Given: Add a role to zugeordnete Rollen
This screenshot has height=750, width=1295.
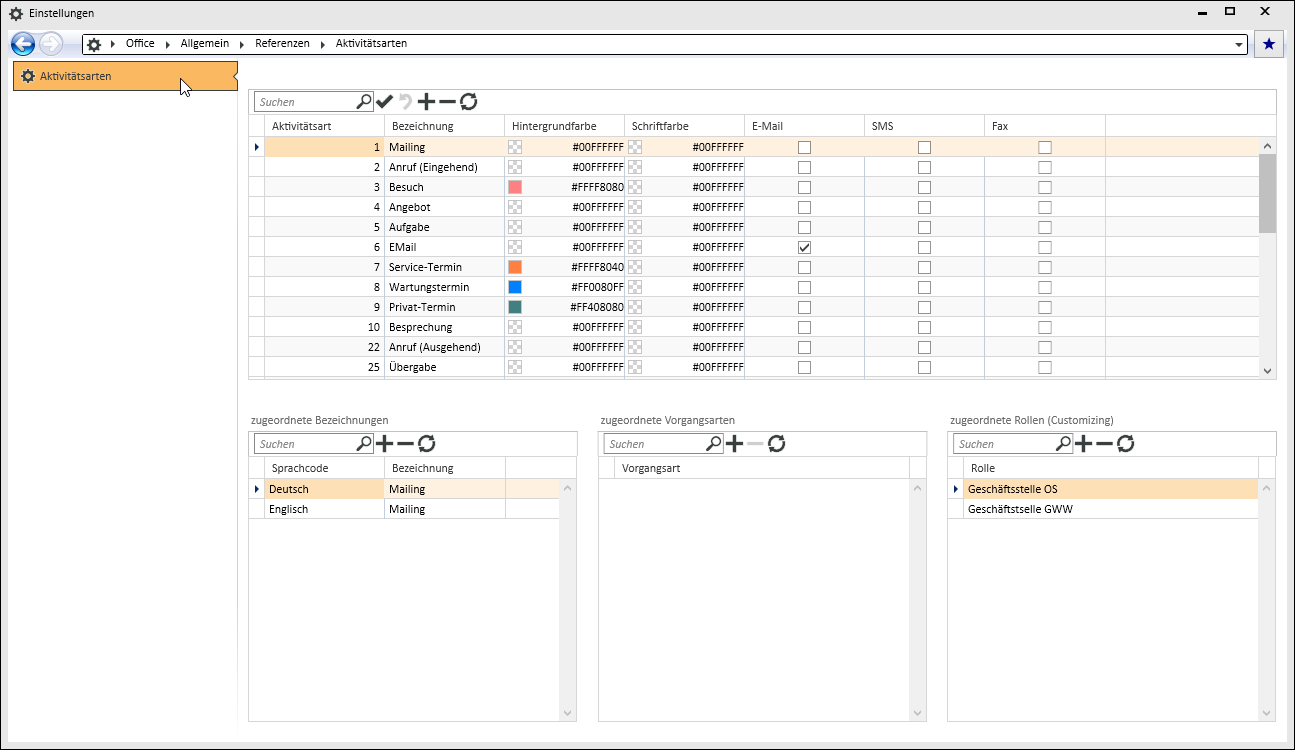Looking at the screenshot, I should coord(1083,443).
